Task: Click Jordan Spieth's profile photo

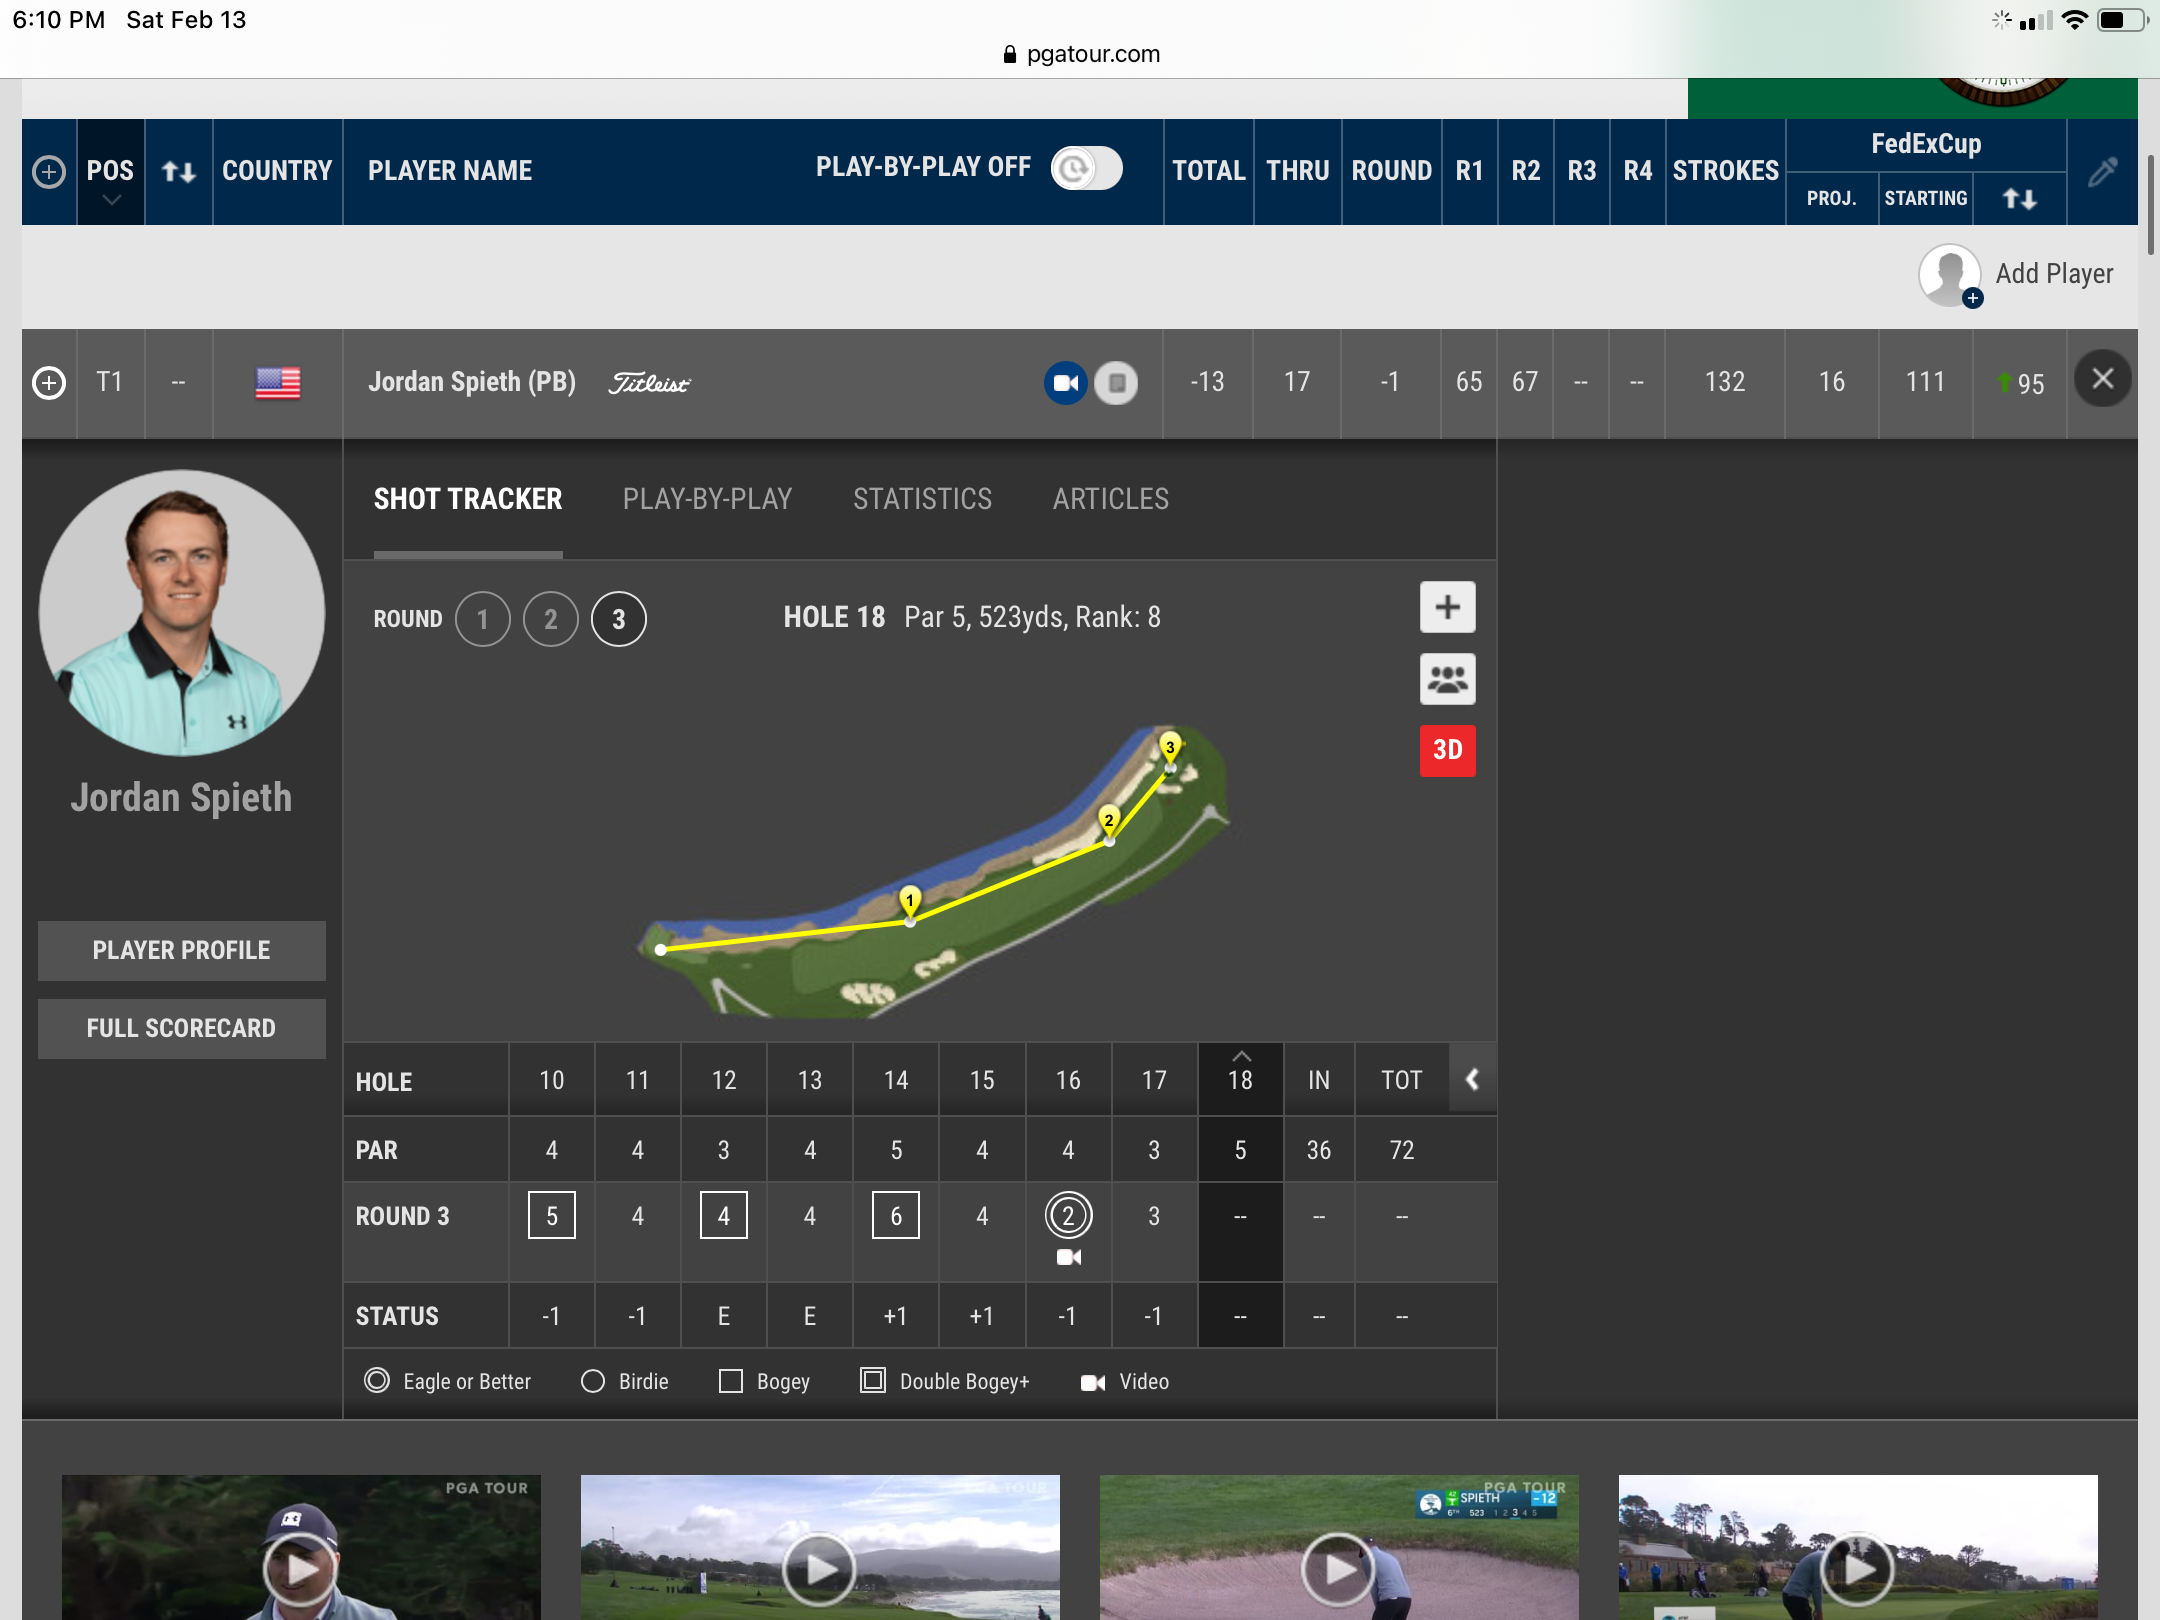Action: click(x=182, y=613)
